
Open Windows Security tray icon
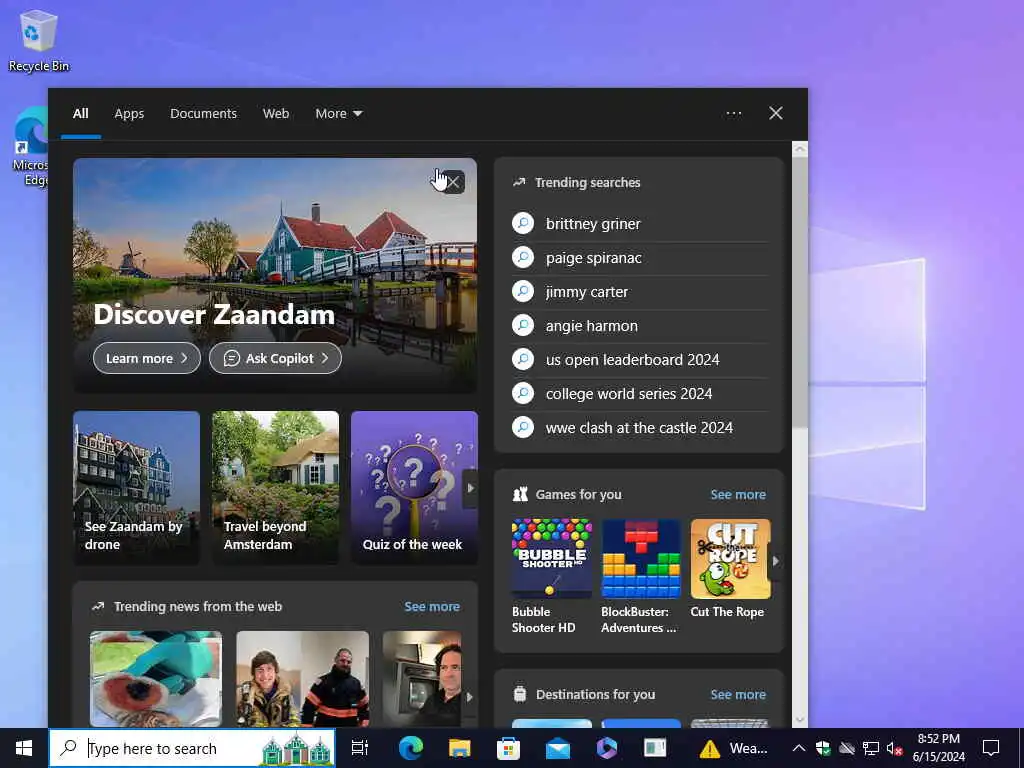pos(823,748)
